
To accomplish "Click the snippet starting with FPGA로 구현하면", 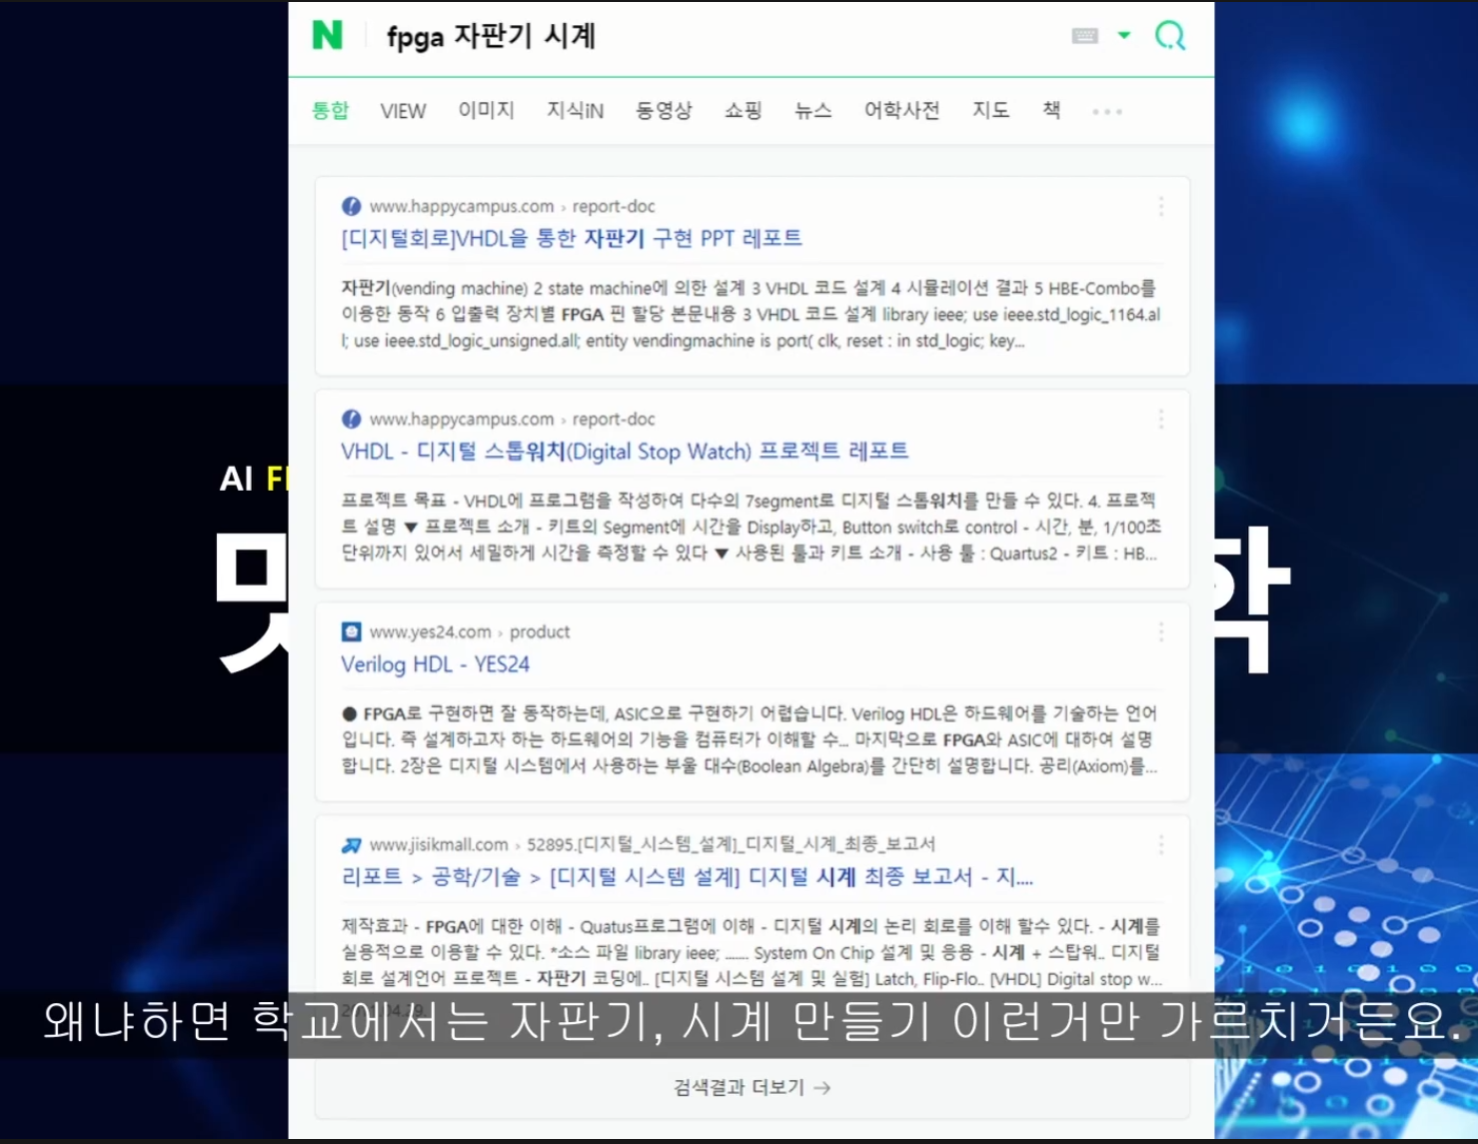I will coord(750,740).
